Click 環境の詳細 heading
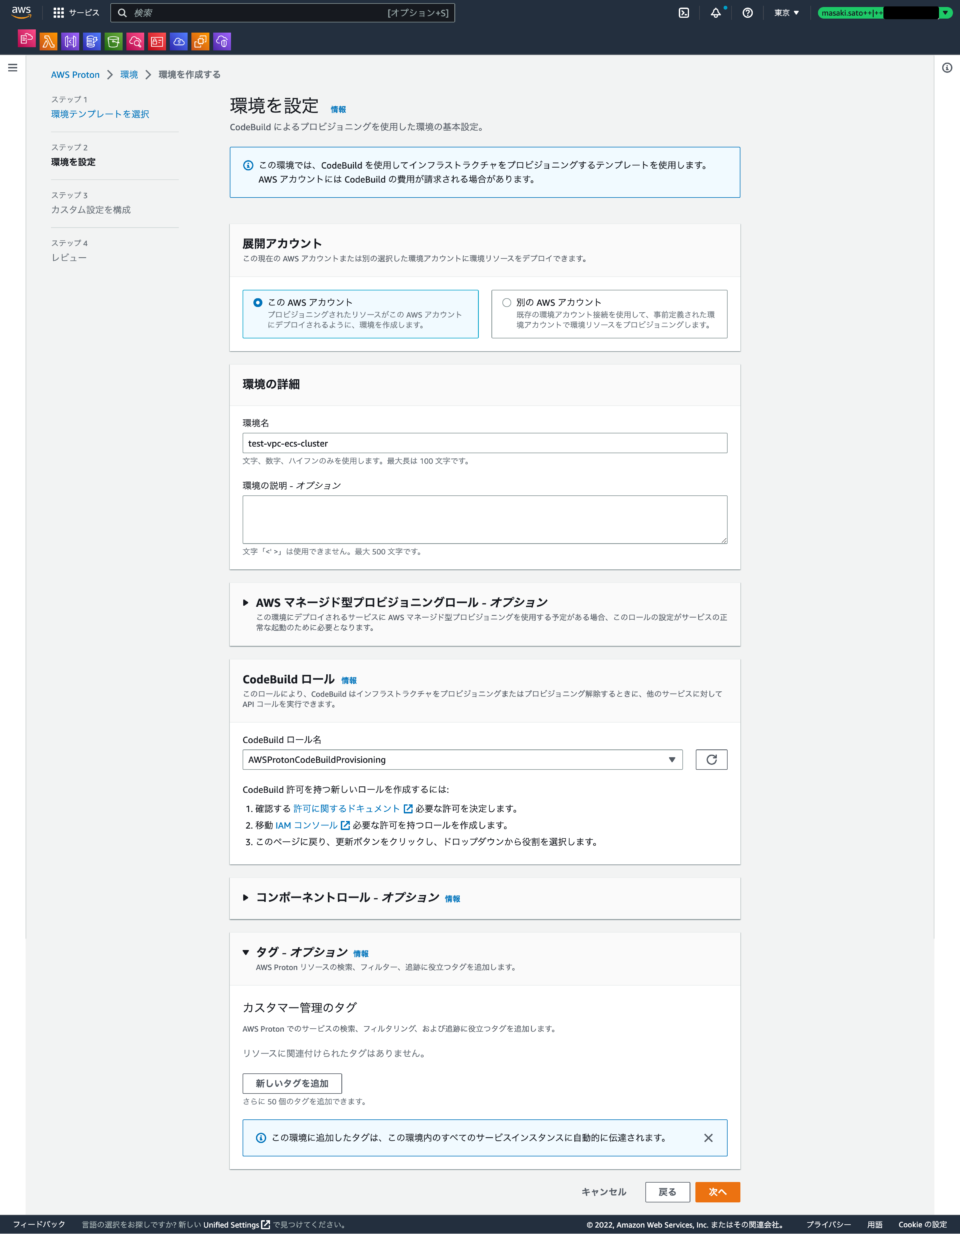This screenshot has height=1234, width=960. pos(271,384)
